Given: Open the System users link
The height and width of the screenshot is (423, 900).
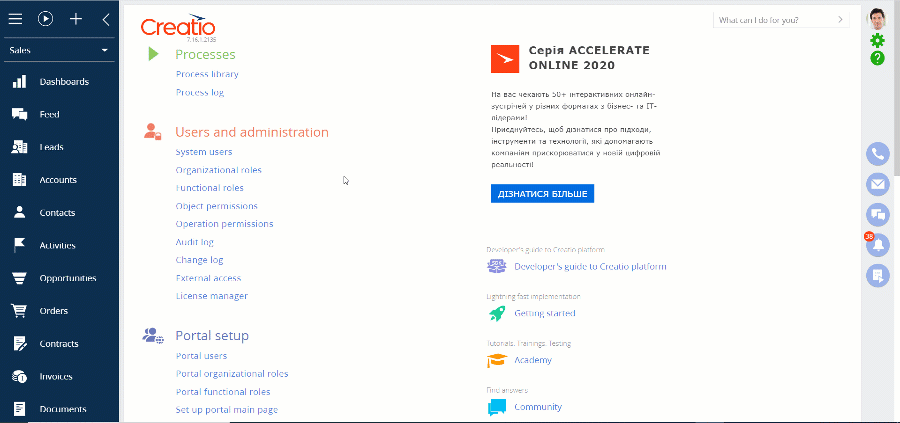Looking at the screenshot, I should (204, 152).
